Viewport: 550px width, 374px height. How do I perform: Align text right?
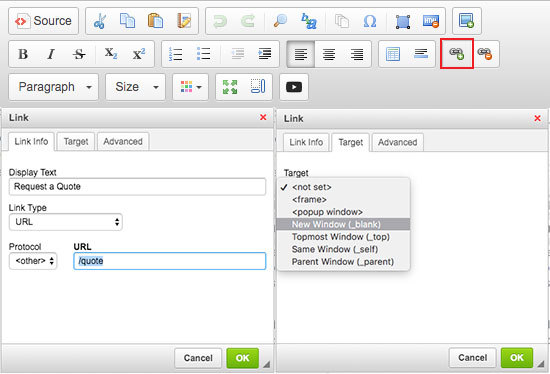click(x=357, y=54)
